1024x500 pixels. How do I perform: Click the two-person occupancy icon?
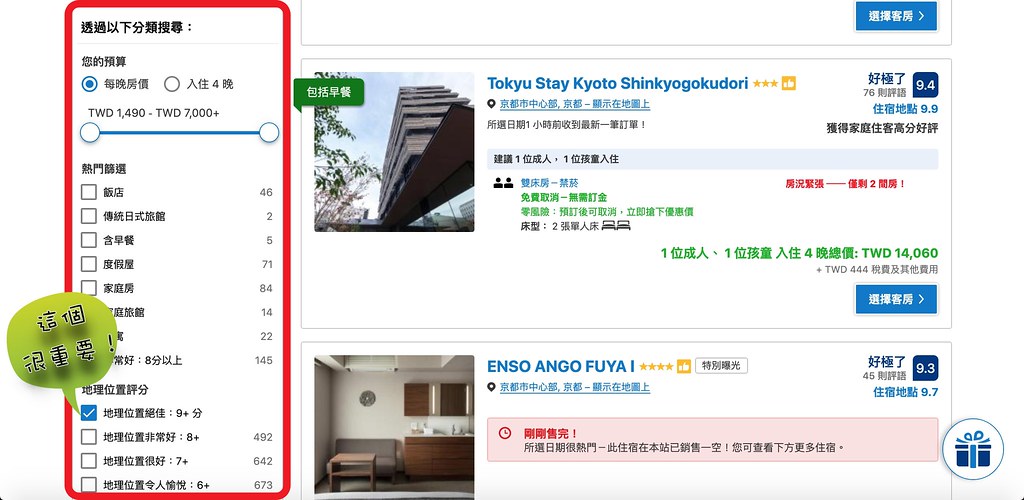click(x=503, y=183)
